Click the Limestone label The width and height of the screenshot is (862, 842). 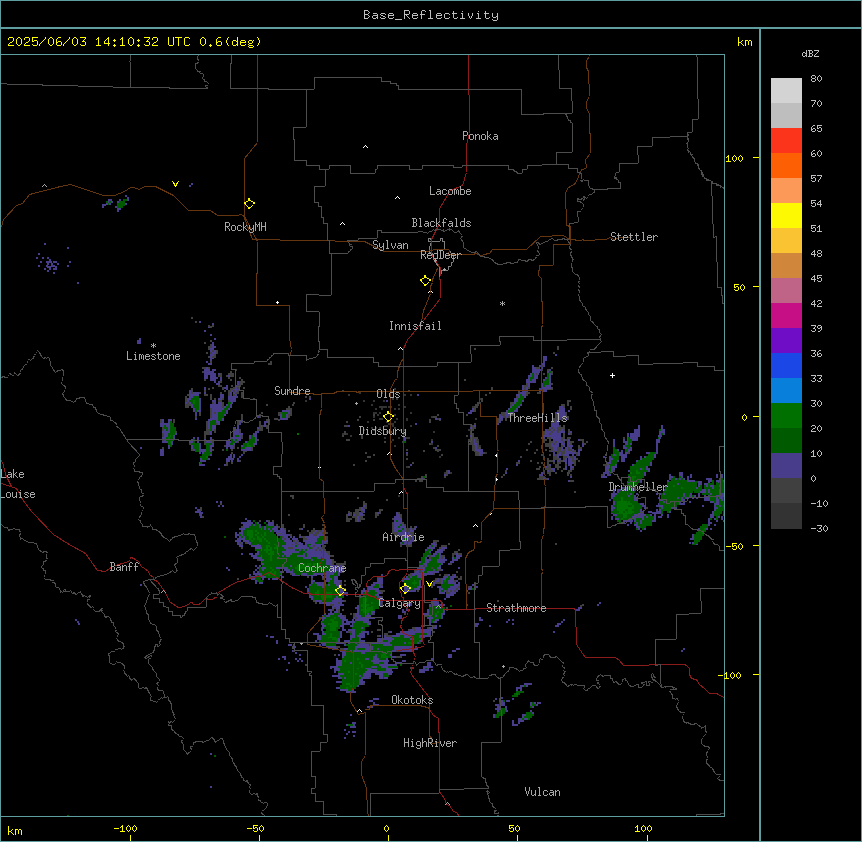[153, 356]
